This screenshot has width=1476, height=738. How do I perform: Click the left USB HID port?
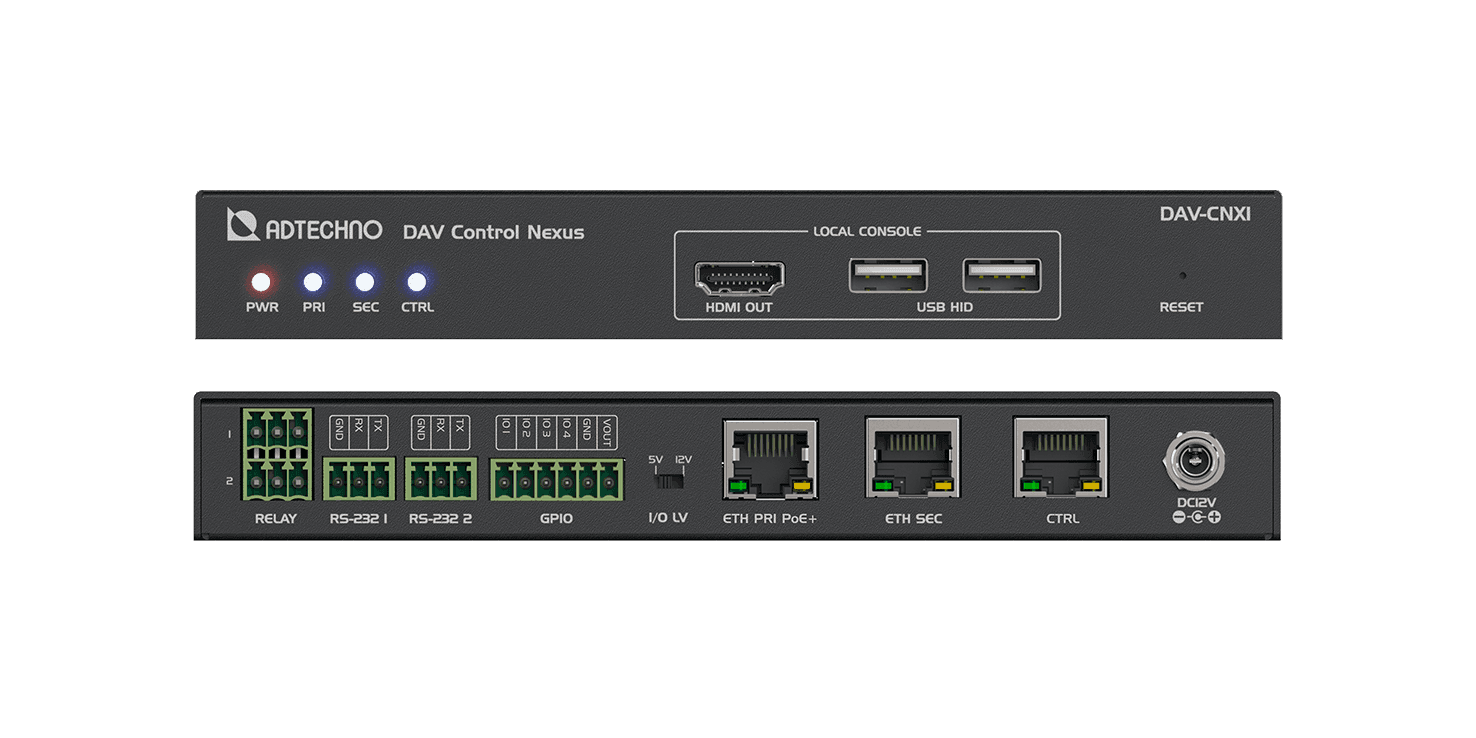coord(887,275)
